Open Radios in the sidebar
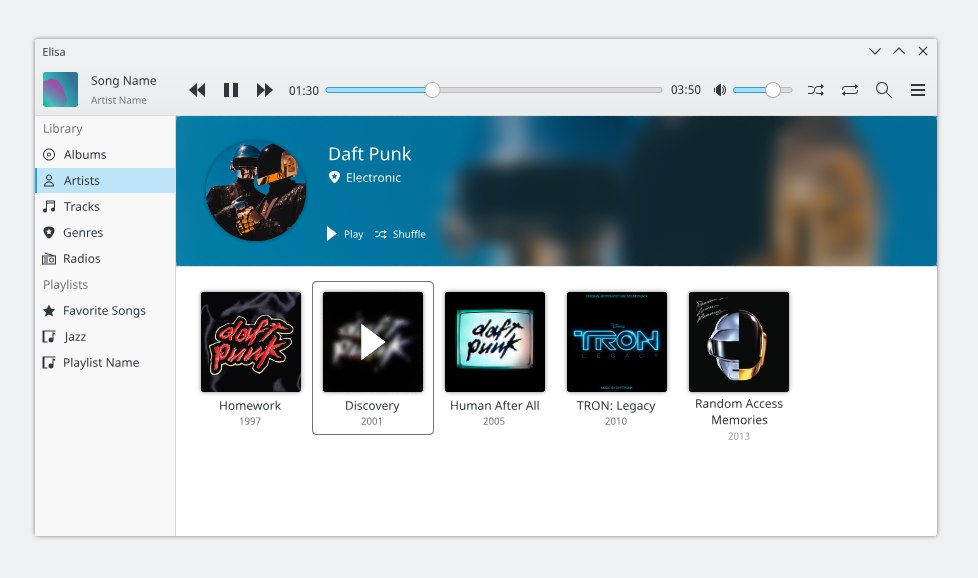Image resolution: width=978 pixels, height=578 pixels. [105, 258]
